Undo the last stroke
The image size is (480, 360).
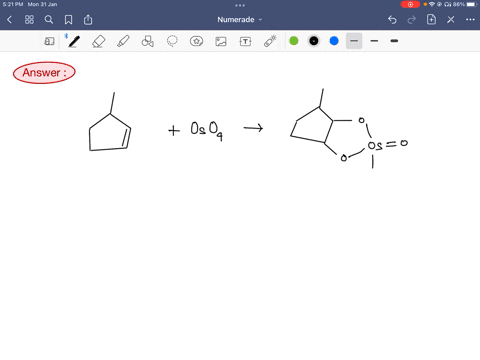392,20
